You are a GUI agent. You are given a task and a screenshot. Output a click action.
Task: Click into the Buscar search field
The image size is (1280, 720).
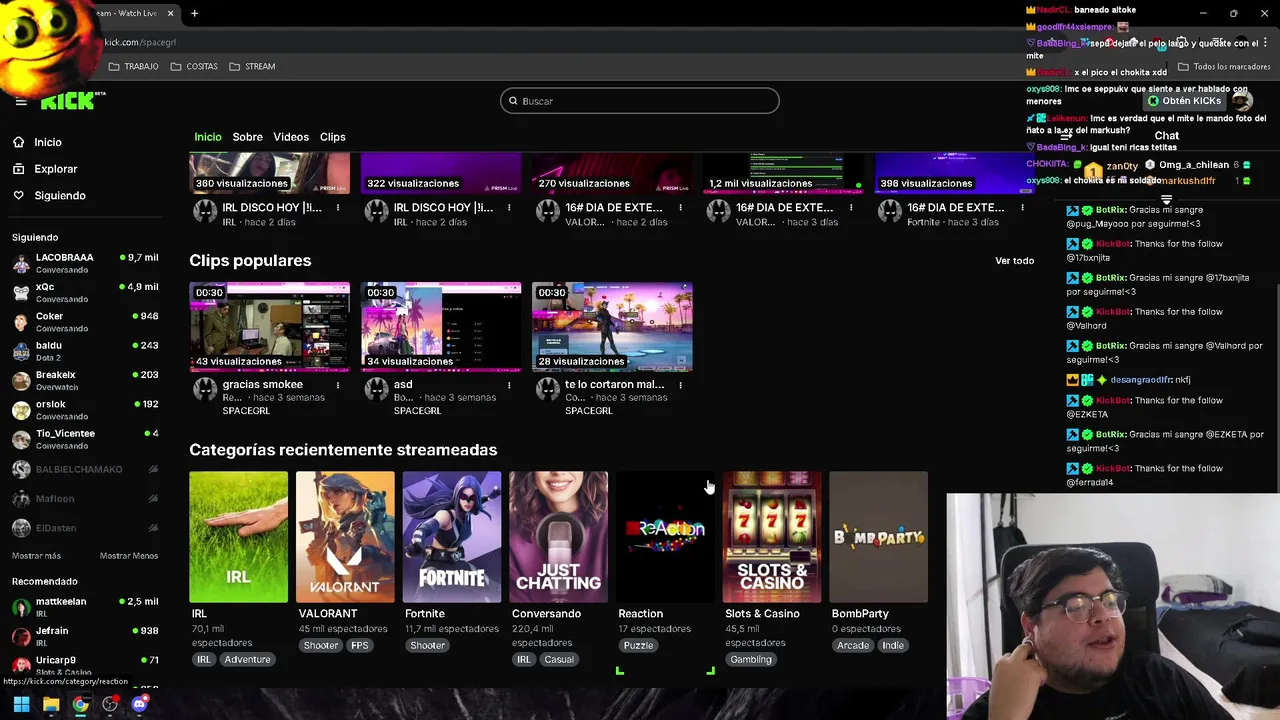pos(640,101)
